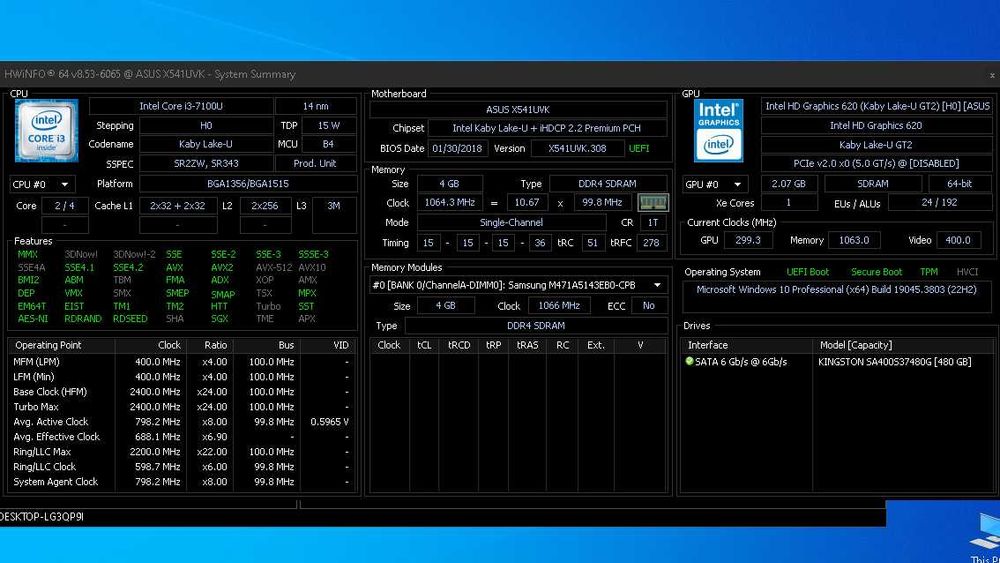Click the BIOS date 01/30/2018 field
Image resolution: width=1000 pixels, height=563 pixels.
click(457, 149)
